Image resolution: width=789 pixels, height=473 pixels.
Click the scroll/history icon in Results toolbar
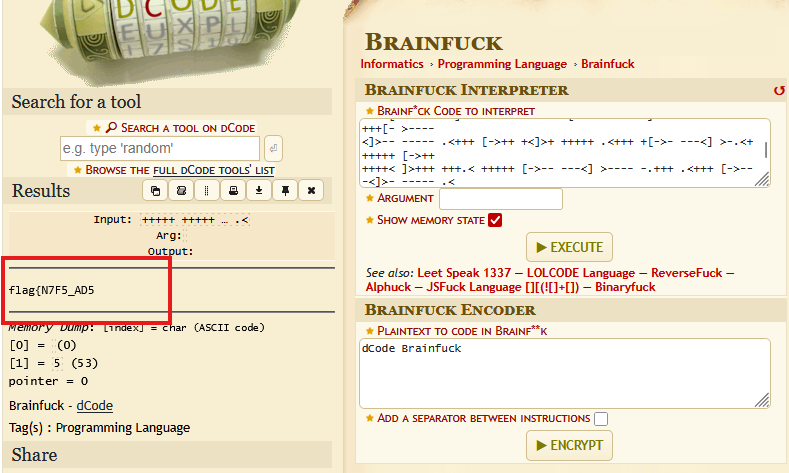click(x=181, y=191)
